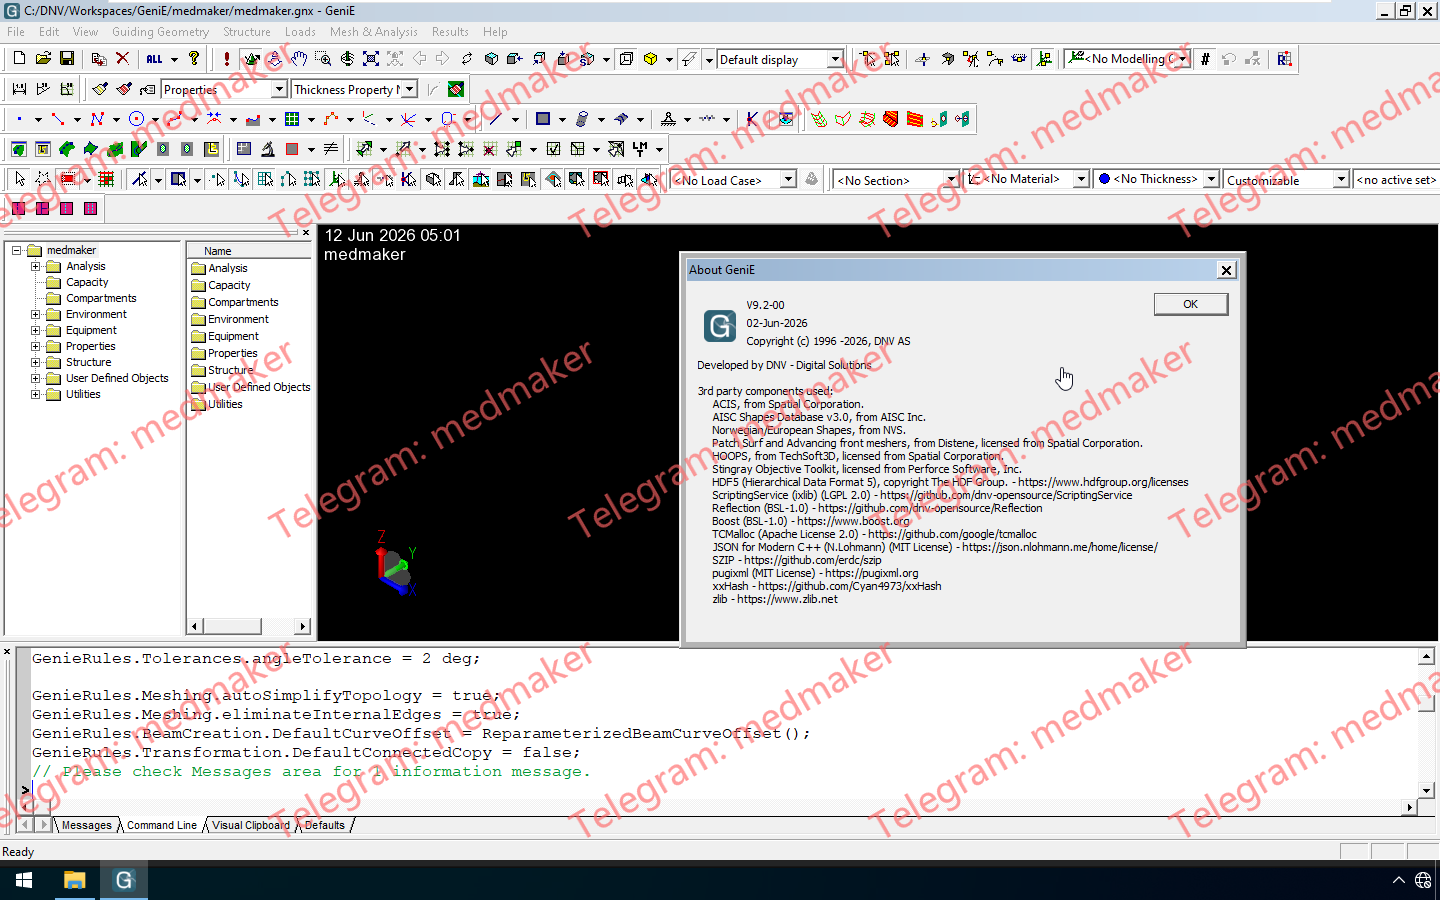Show hidden icons in the system tray
Image resolution: width=1440 pixels, height=900 pixels.
(1398, 880)
